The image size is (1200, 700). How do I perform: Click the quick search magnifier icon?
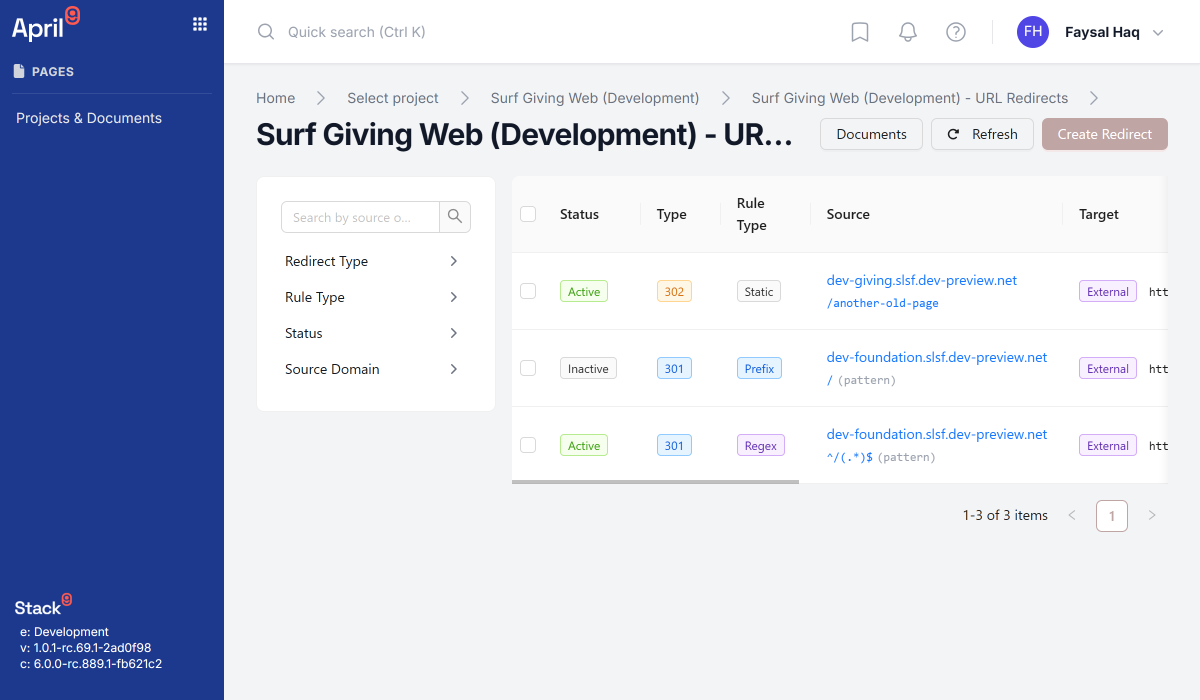266,32
